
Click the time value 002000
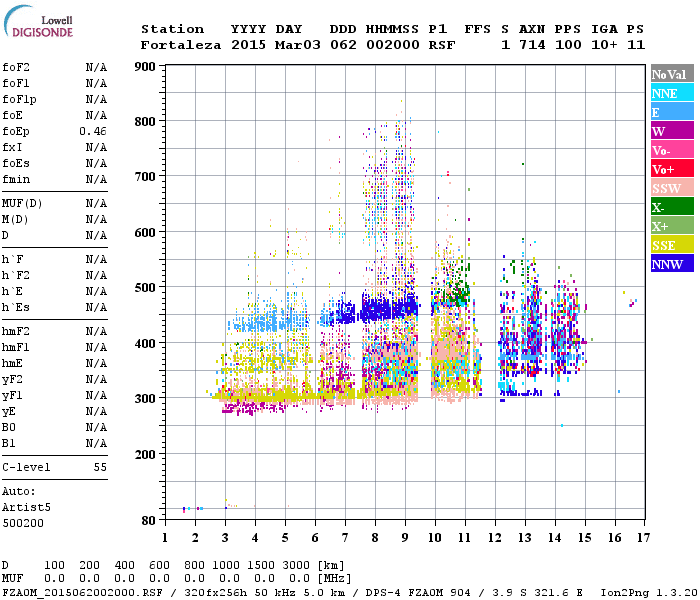pos(393,45)
